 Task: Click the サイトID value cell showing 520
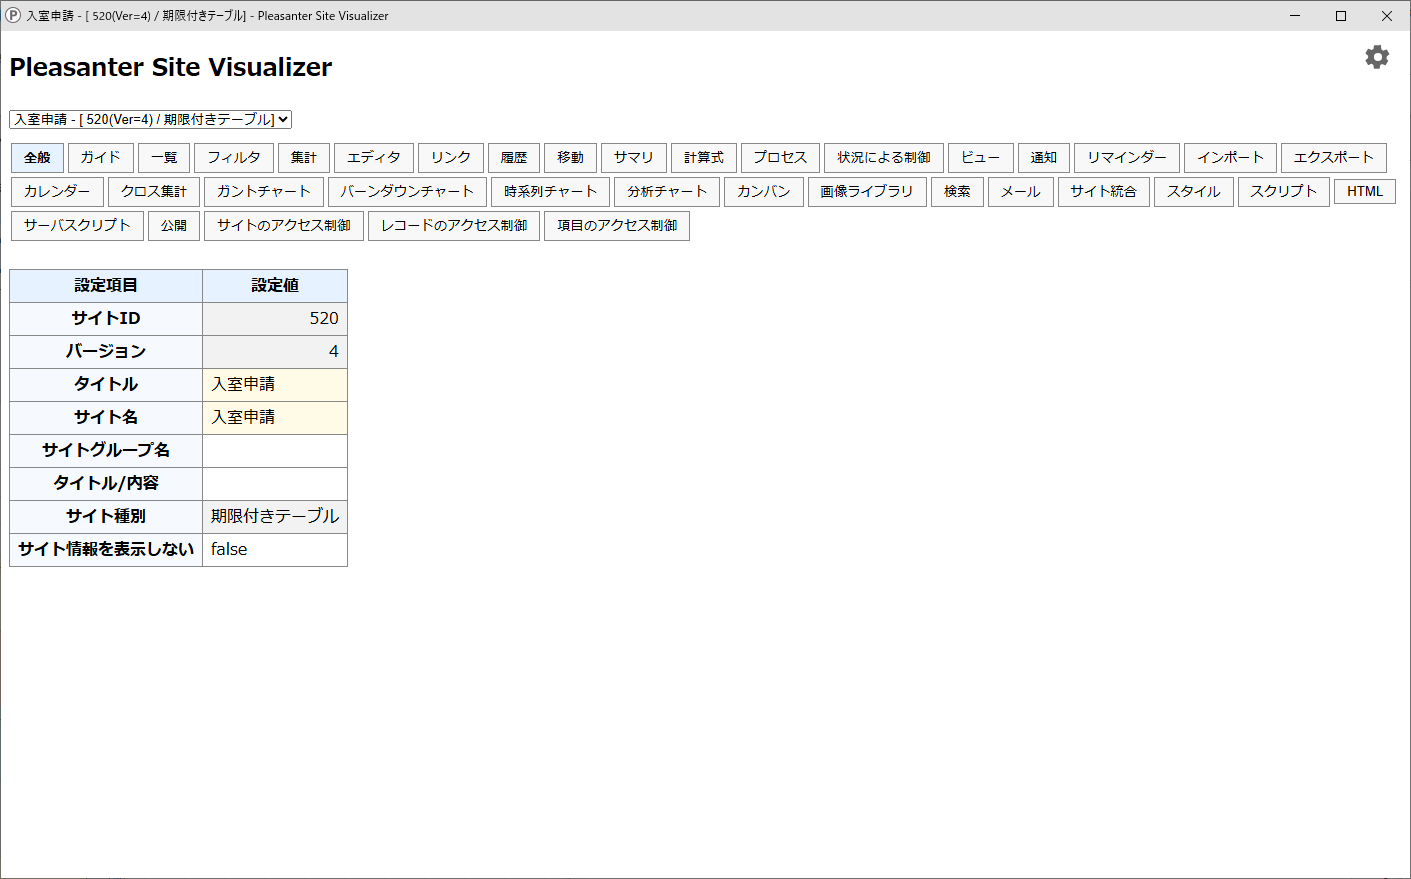click(274, 318)
